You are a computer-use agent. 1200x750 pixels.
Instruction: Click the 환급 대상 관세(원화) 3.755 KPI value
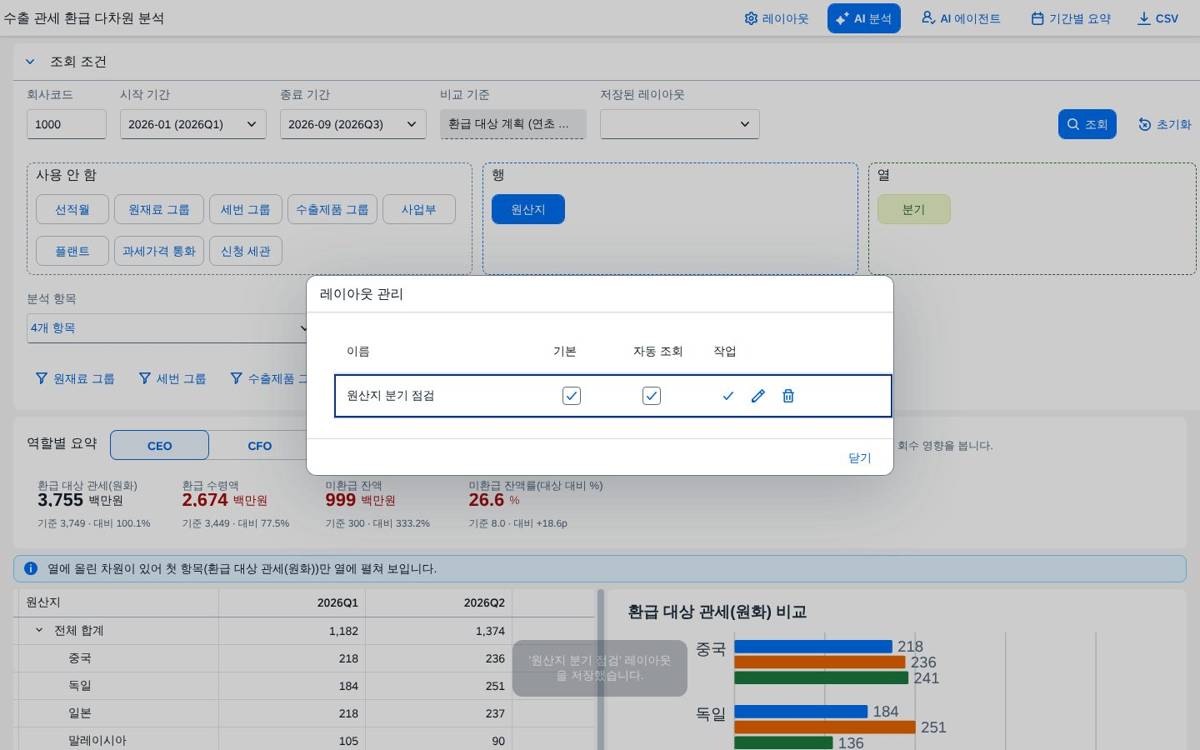click(60, 500)
